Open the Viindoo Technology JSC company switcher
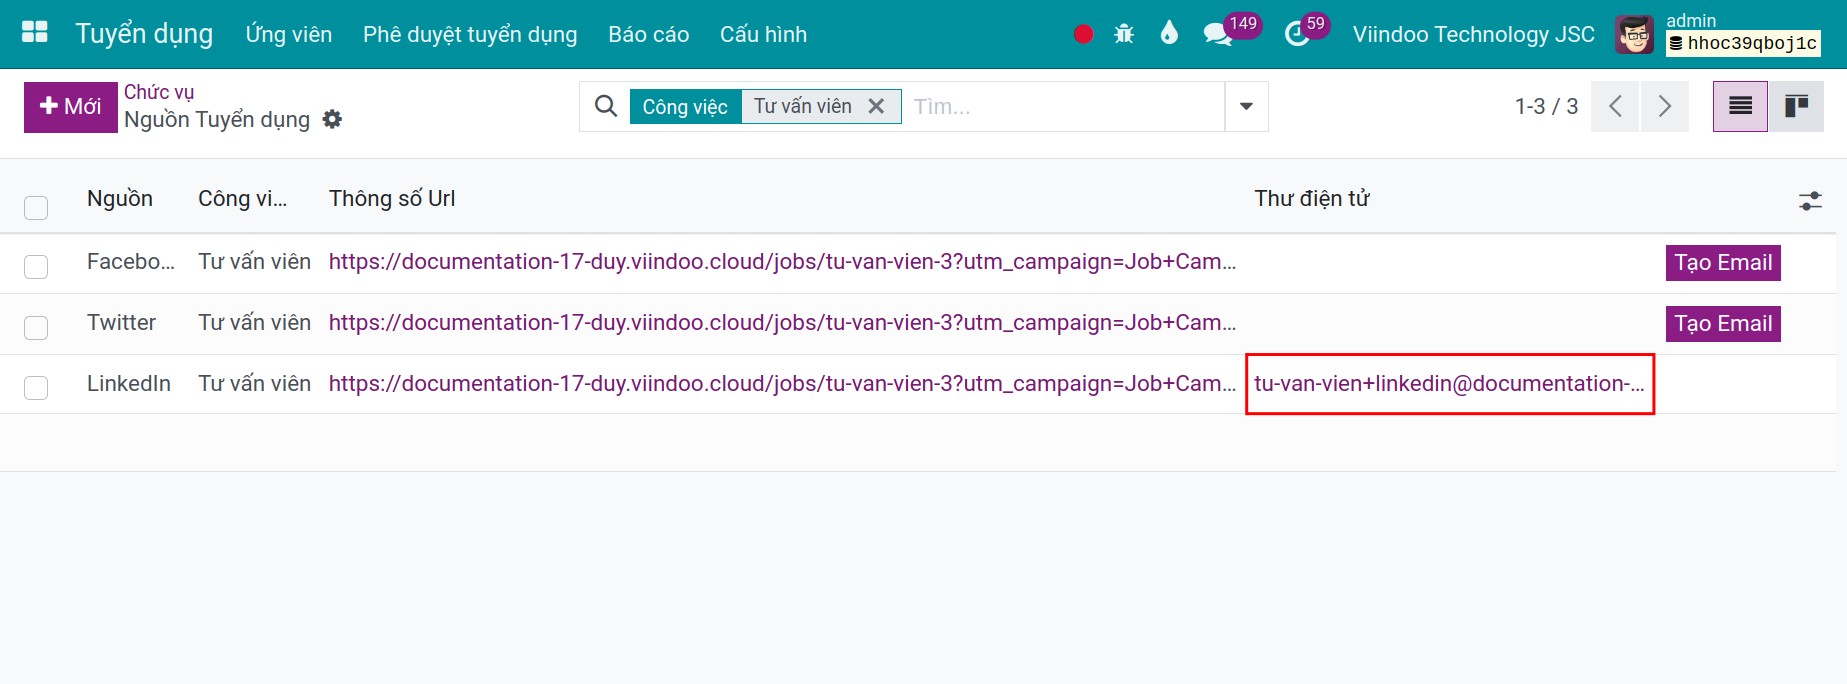Viewport: 1847px width, 684px height. (1473, 34)
